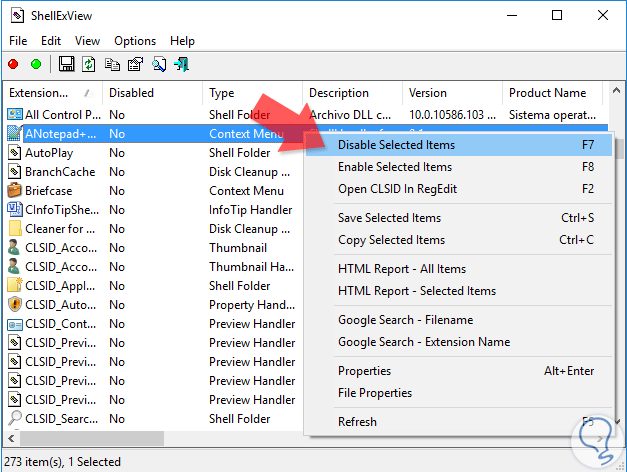Click the magnifying glass find toolbar icon
The width and height of the screenshot is (627, 472).
click(x=158, y=65)
